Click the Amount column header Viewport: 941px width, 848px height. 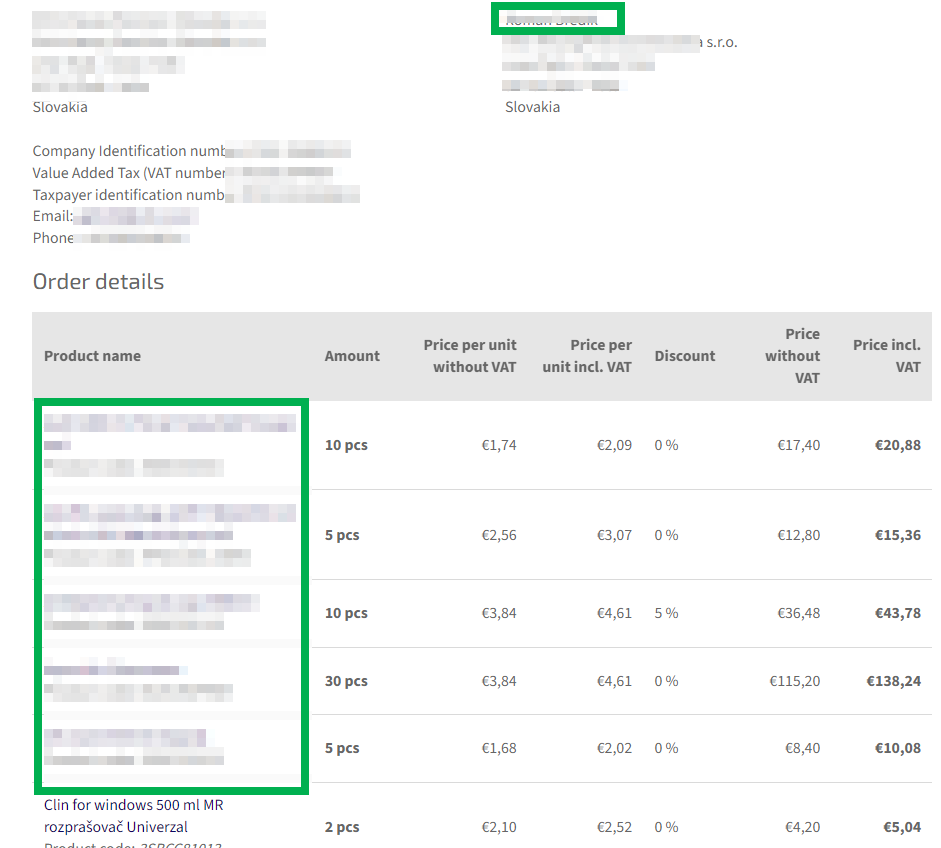click(352, 356)
